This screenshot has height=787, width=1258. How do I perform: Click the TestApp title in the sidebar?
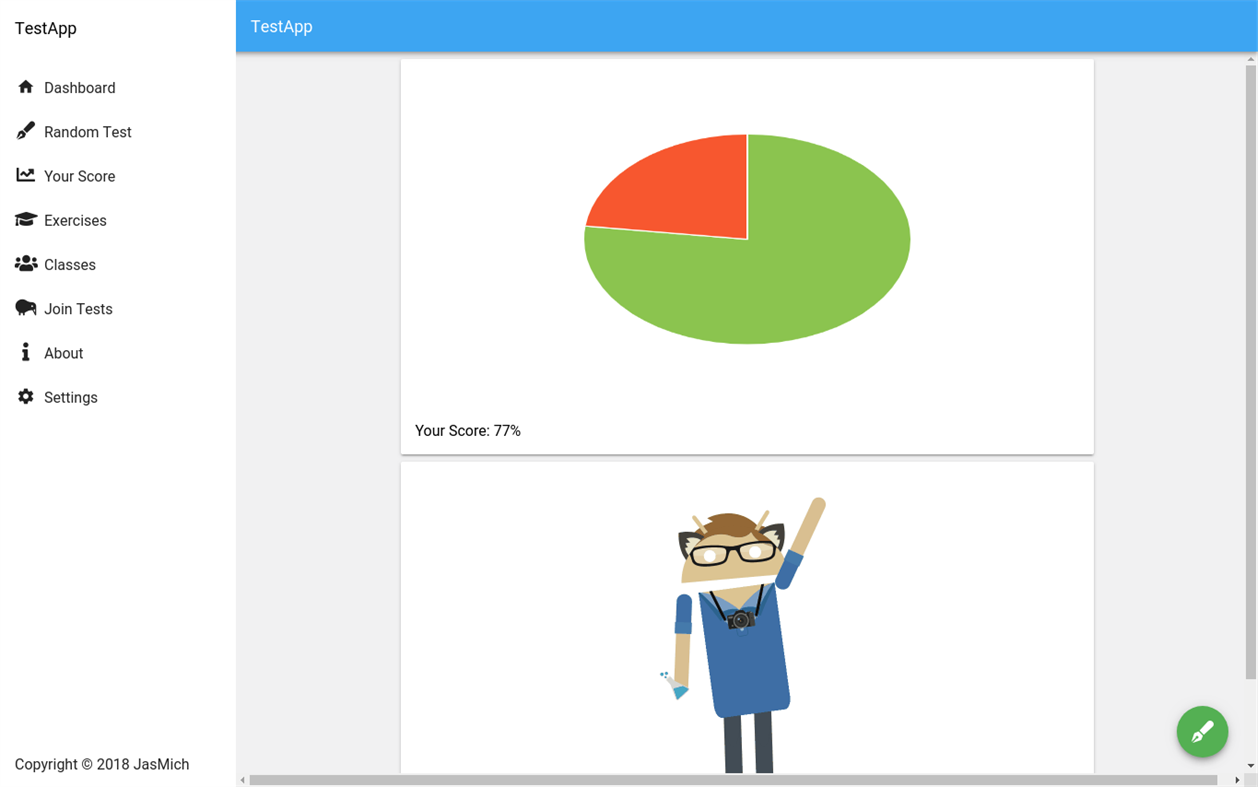click(45, 28)
